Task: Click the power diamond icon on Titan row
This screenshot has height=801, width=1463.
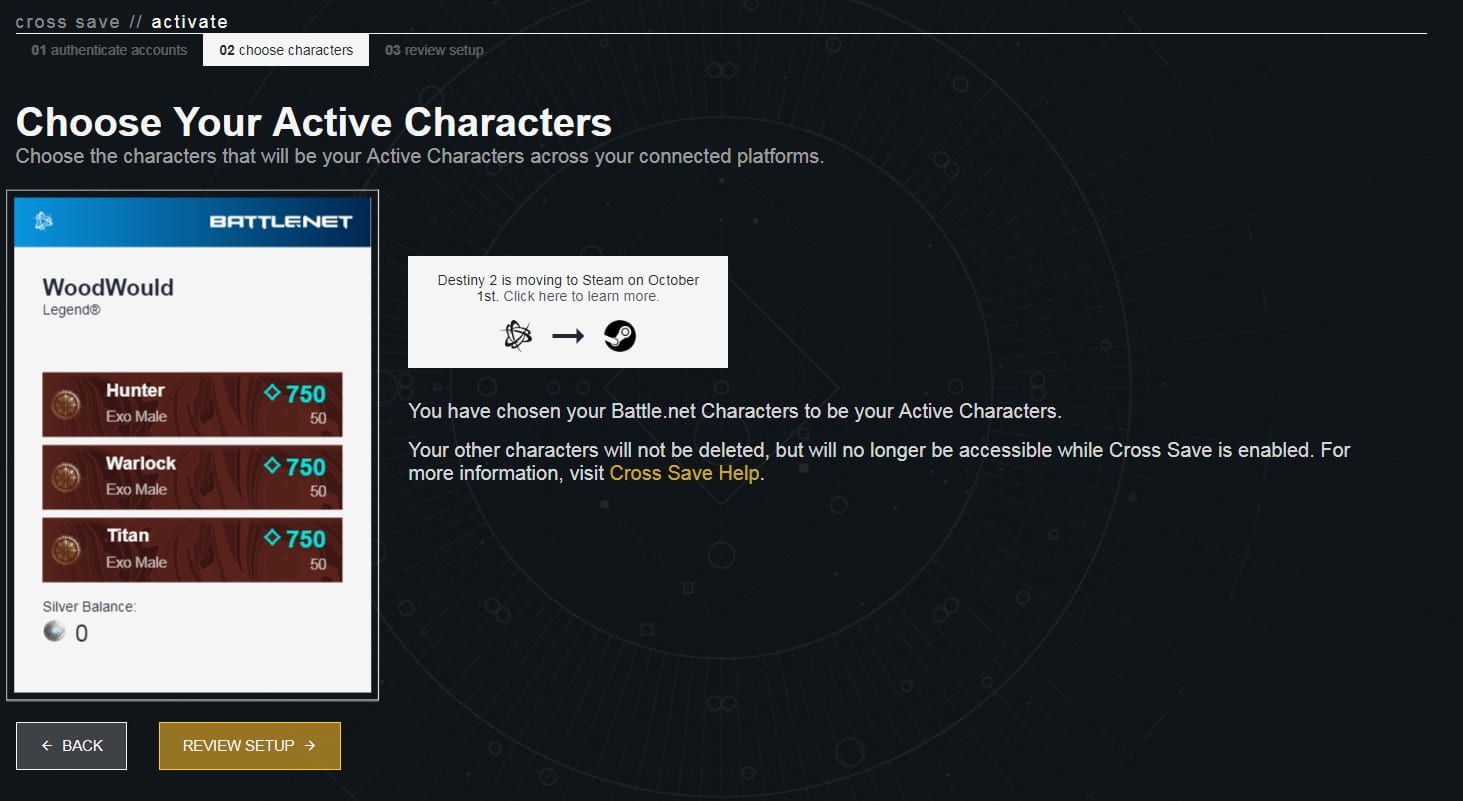Action: [272, 538]
